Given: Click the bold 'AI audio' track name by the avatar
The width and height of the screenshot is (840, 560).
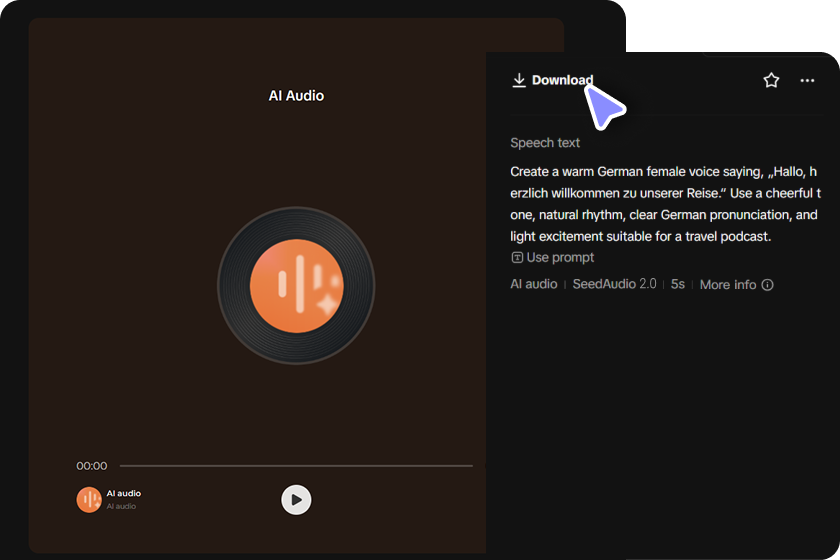Looking at the screenshot, I should pyautogui.click(x=124, y=493).
